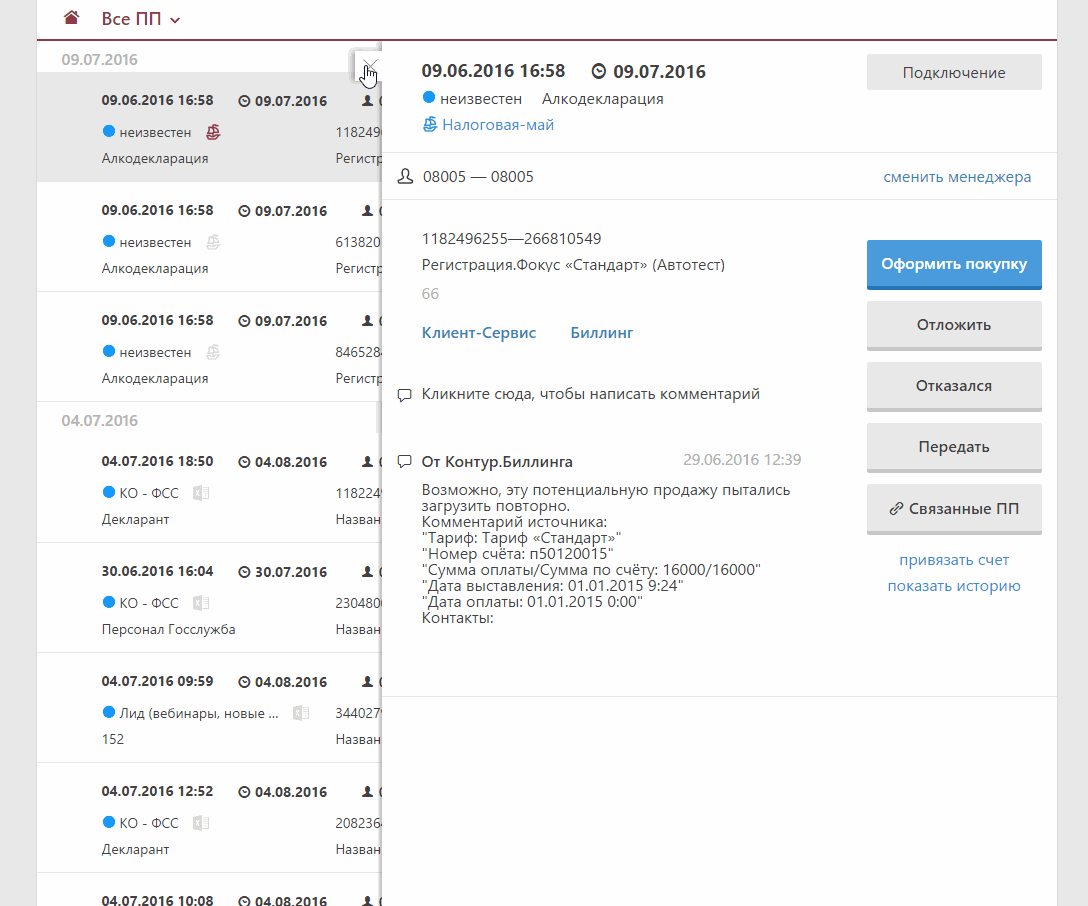Click 'Отказался' button
Viewport: 1088px width, 906px height.
pos(954,386)
